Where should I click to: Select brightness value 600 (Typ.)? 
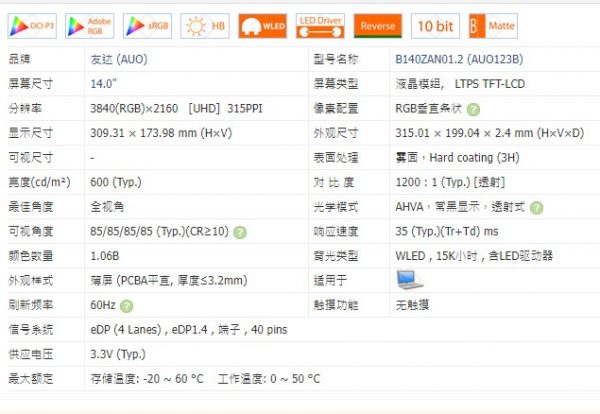(x=116, y=182)
